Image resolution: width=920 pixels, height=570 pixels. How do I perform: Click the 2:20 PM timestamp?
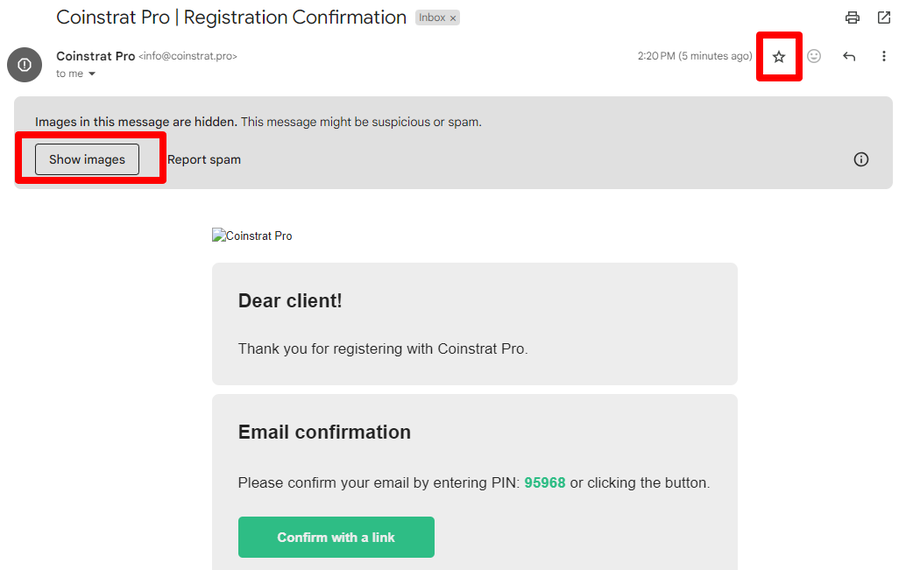694,57
